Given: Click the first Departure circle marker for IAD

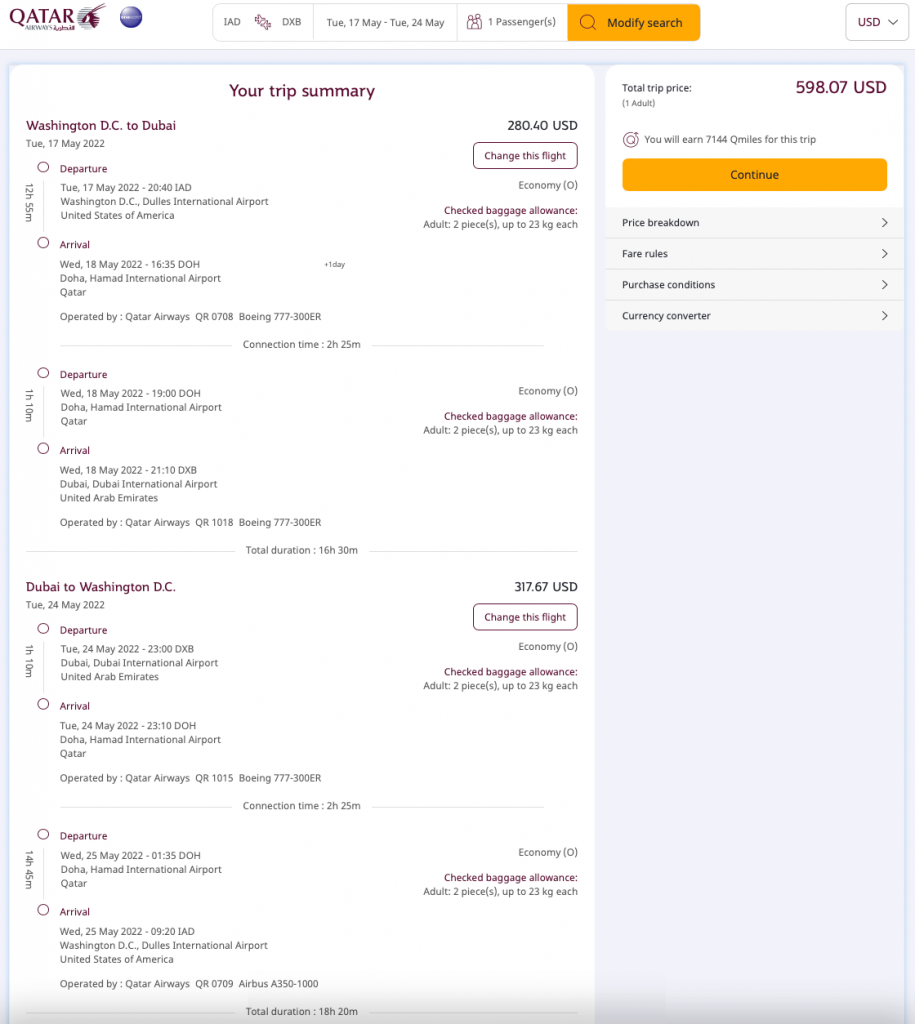Looking at the screenshot, I should tap(43, 168).
